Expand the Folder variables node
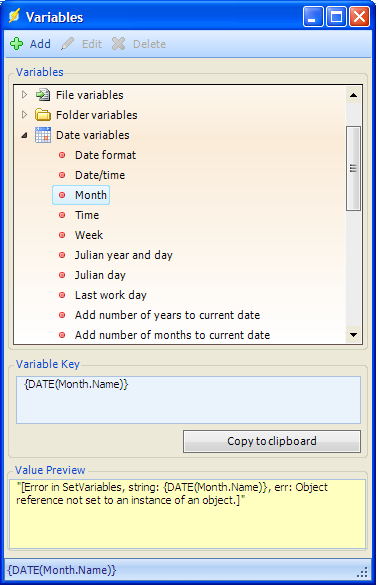The image size is (378, 585). (25, 115)
